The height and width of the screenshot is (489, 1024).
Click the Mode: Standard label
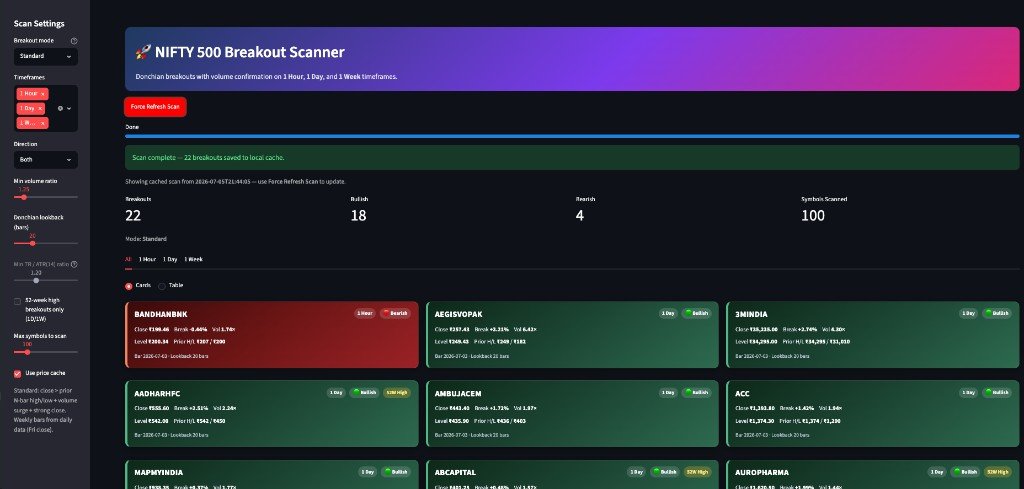pyautogui.click(x=146, y=239)
